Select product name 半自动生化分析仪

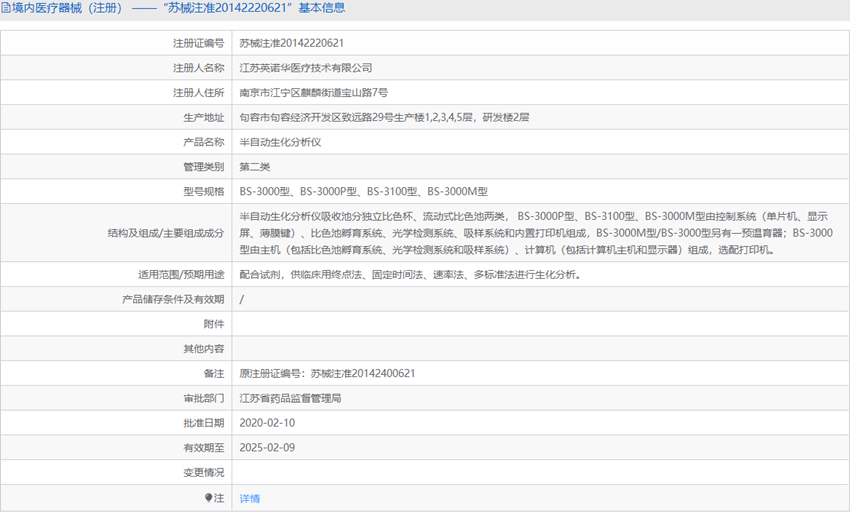[280, 142]
